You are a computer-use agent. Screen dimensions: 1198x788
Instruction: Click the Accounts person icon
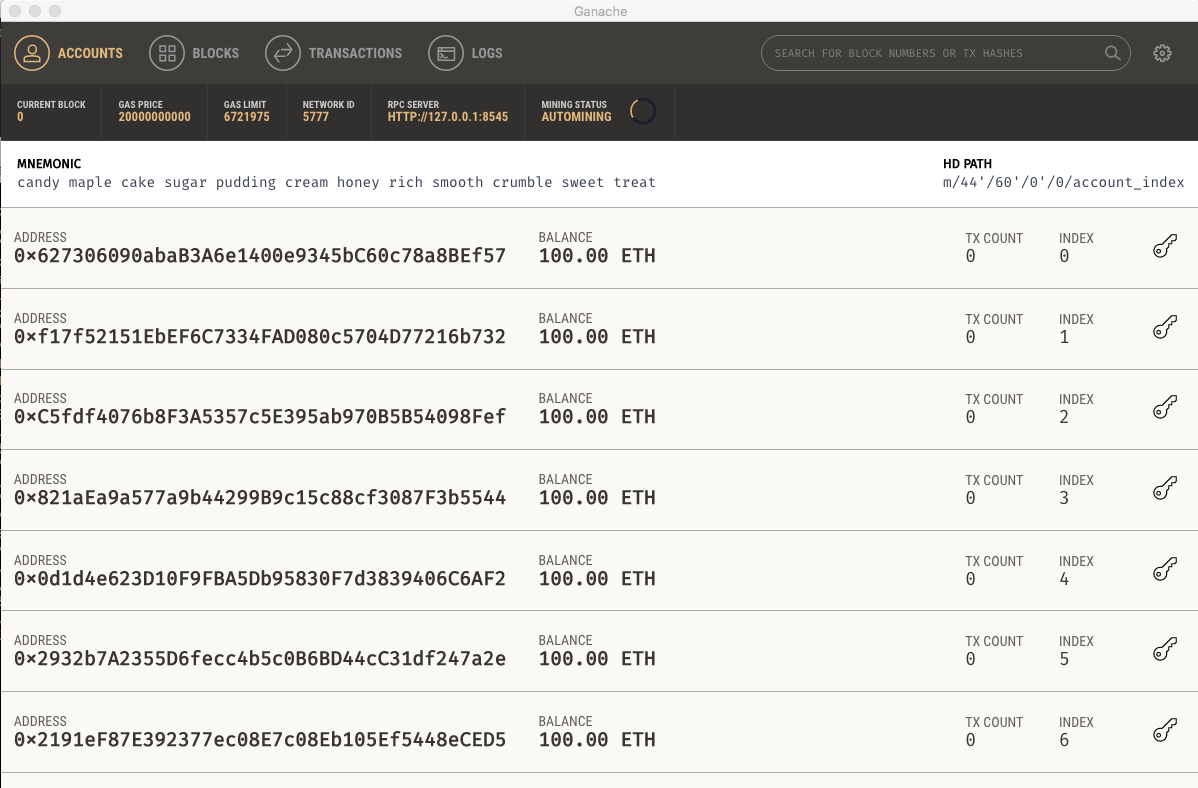point(31,53)
